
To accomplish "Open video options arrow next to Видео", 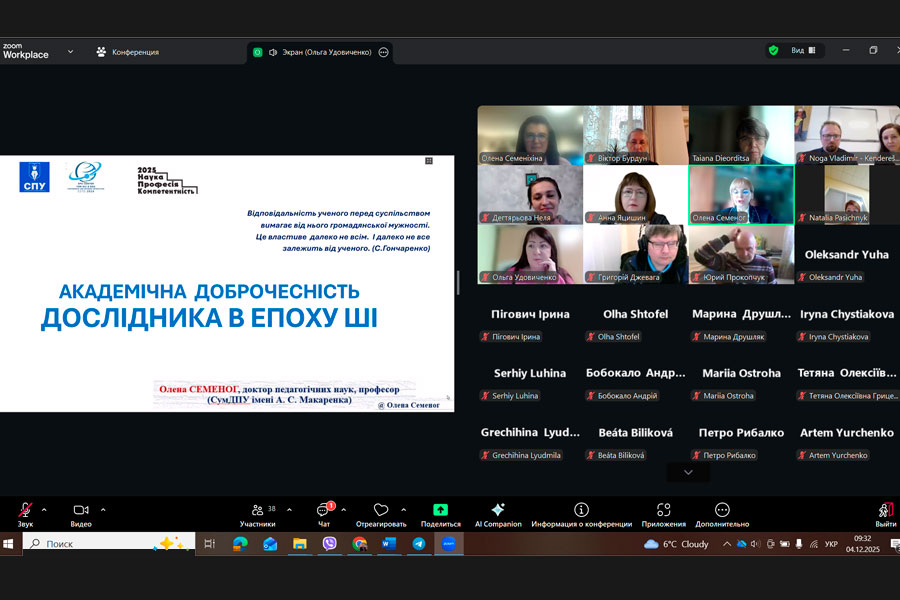I will (x=103, y=510).
